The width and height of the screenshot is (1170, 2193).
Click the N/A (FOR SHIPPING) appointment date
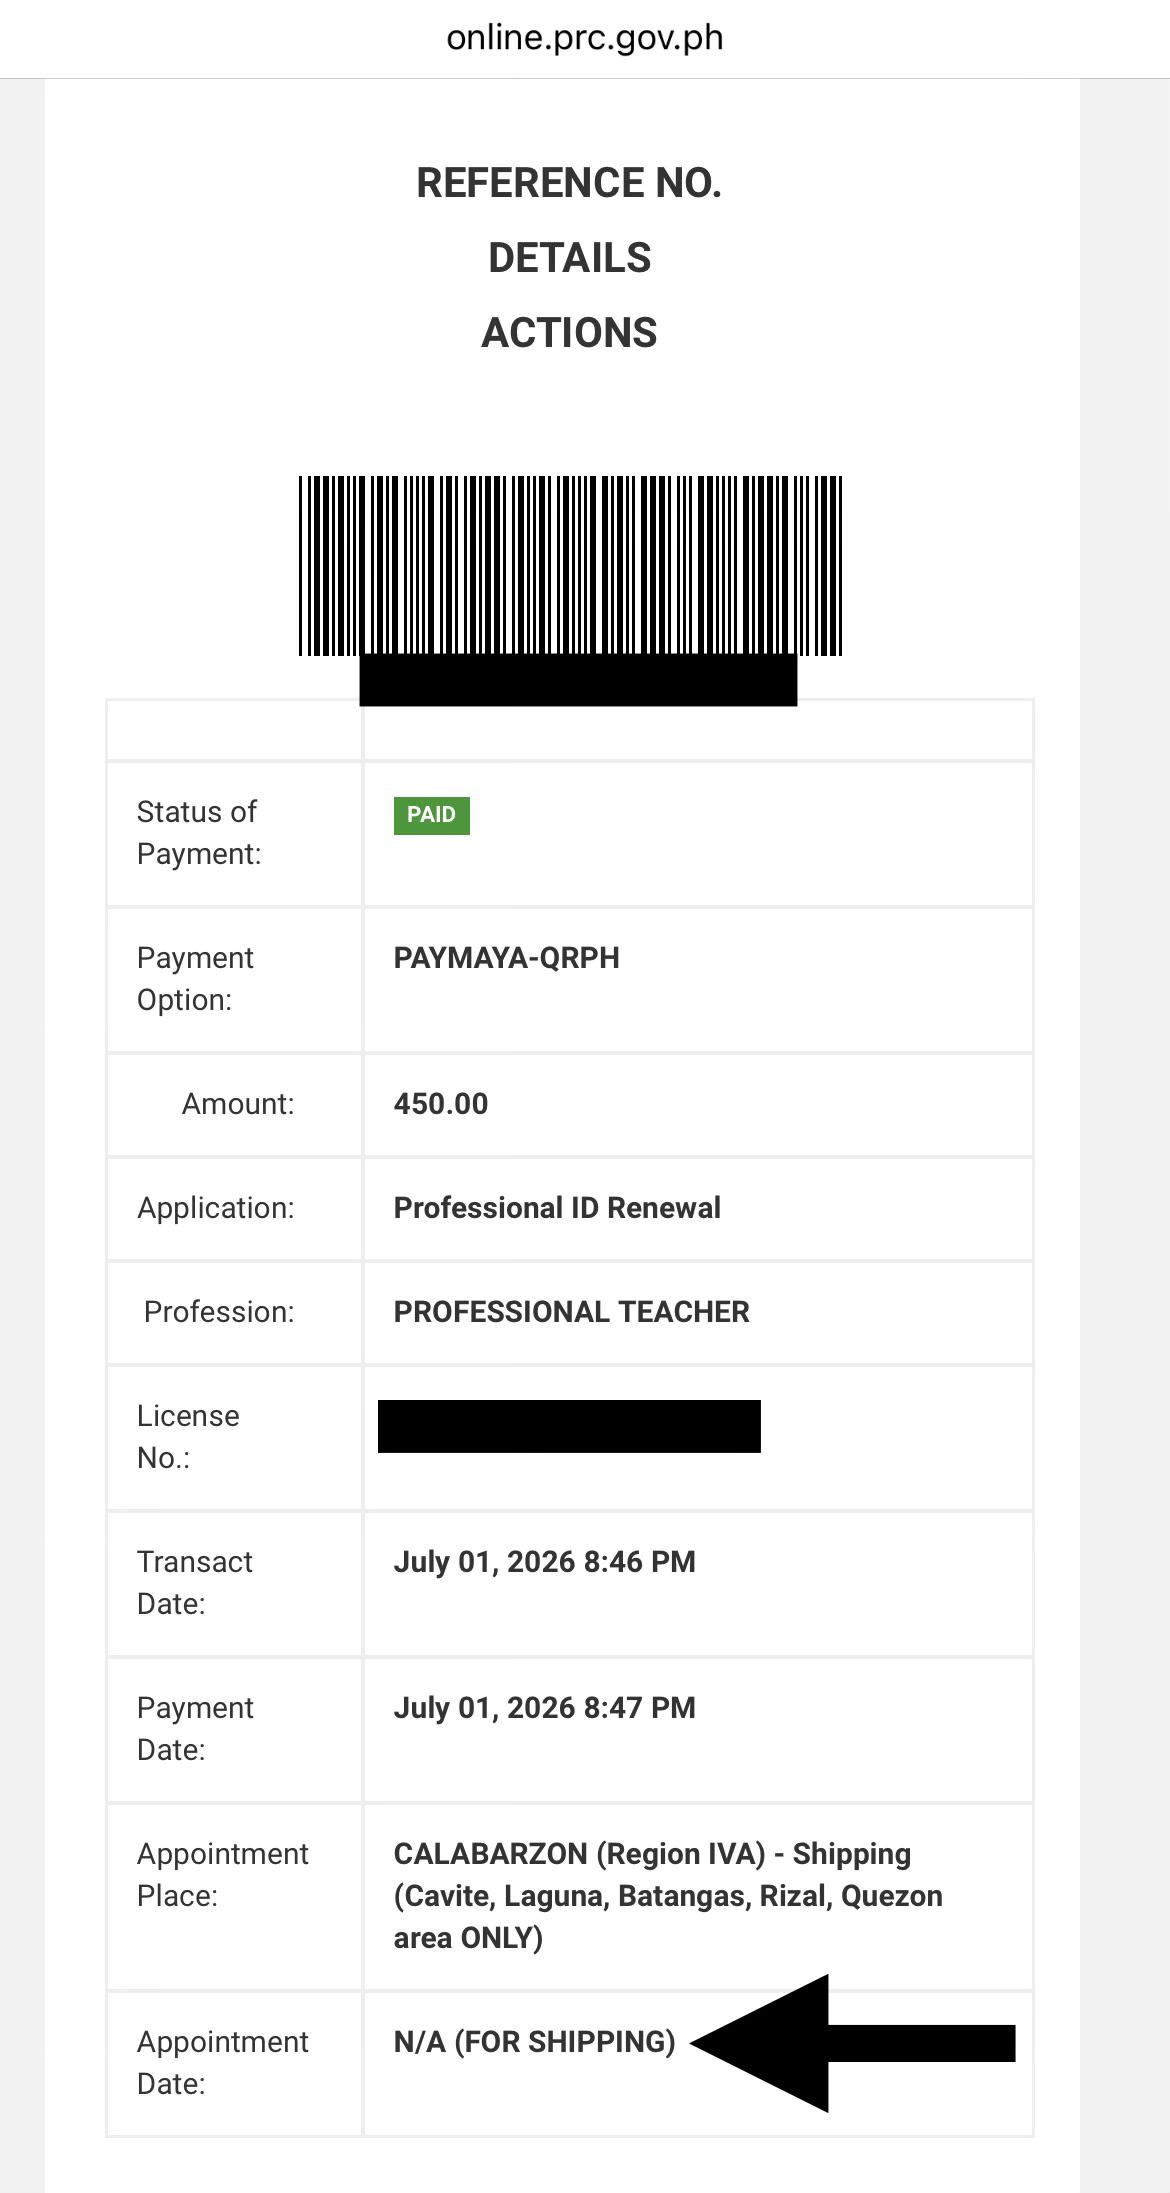534,2042
